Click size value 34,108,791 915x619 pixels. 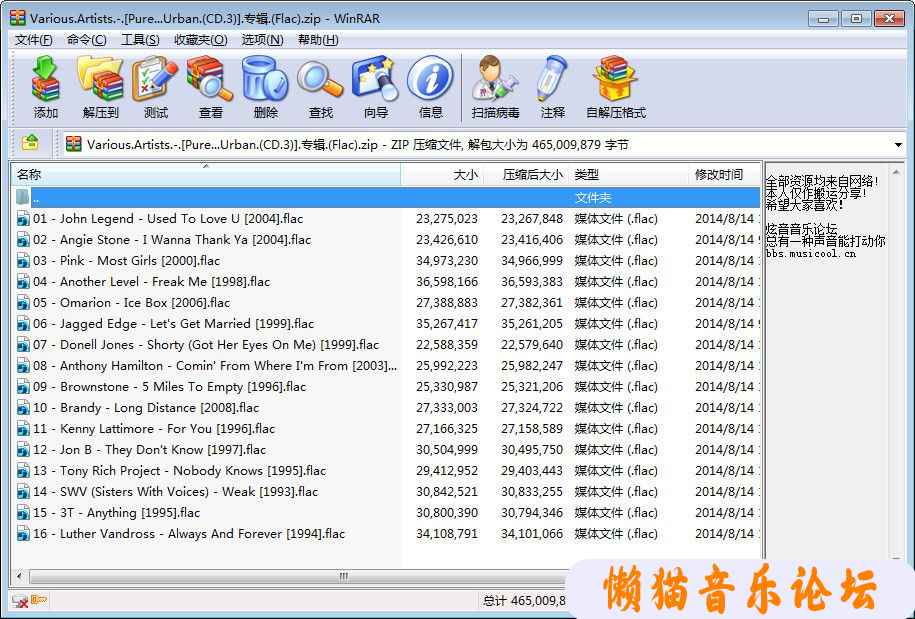point(446,534)
